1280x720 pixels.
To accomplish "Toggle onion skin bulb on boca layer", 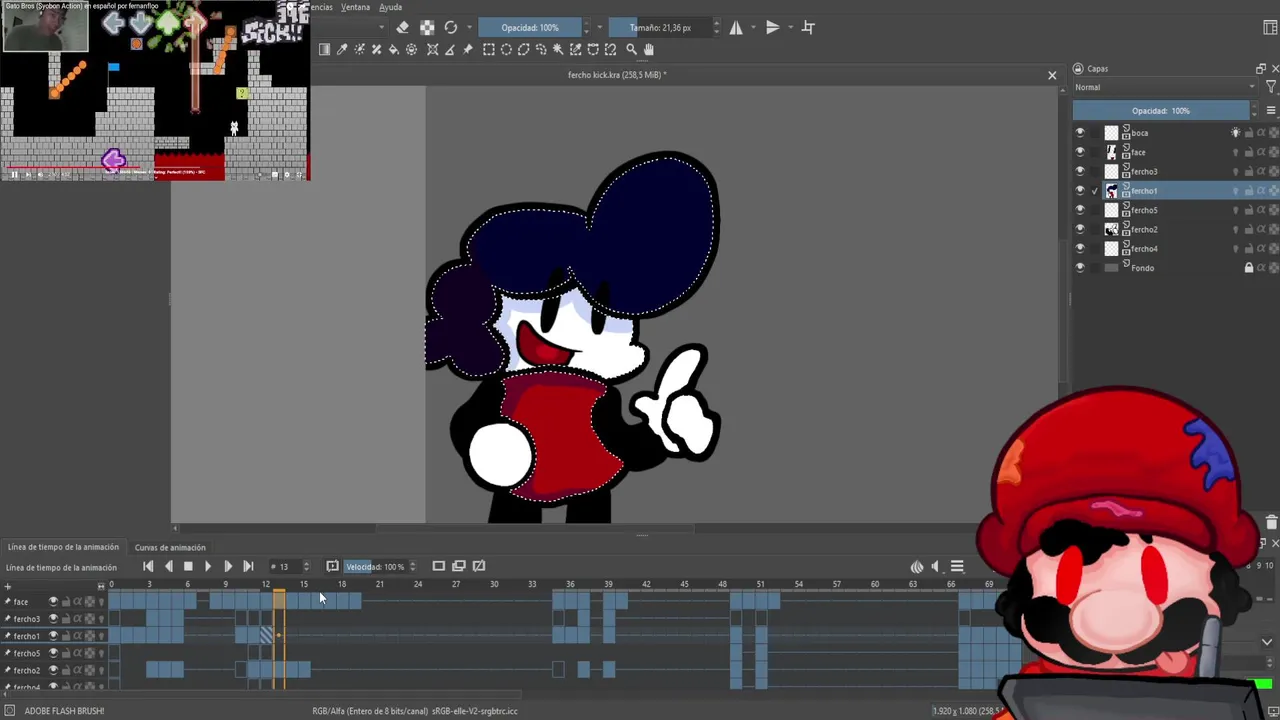I will (1235, 133).
